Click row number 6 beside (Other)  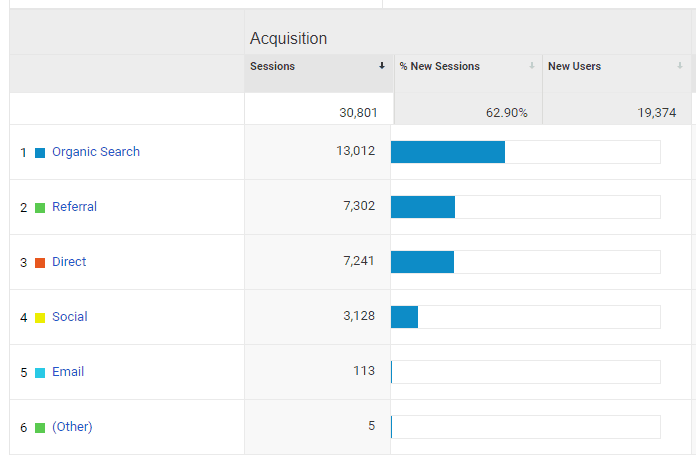pos(24,428)
